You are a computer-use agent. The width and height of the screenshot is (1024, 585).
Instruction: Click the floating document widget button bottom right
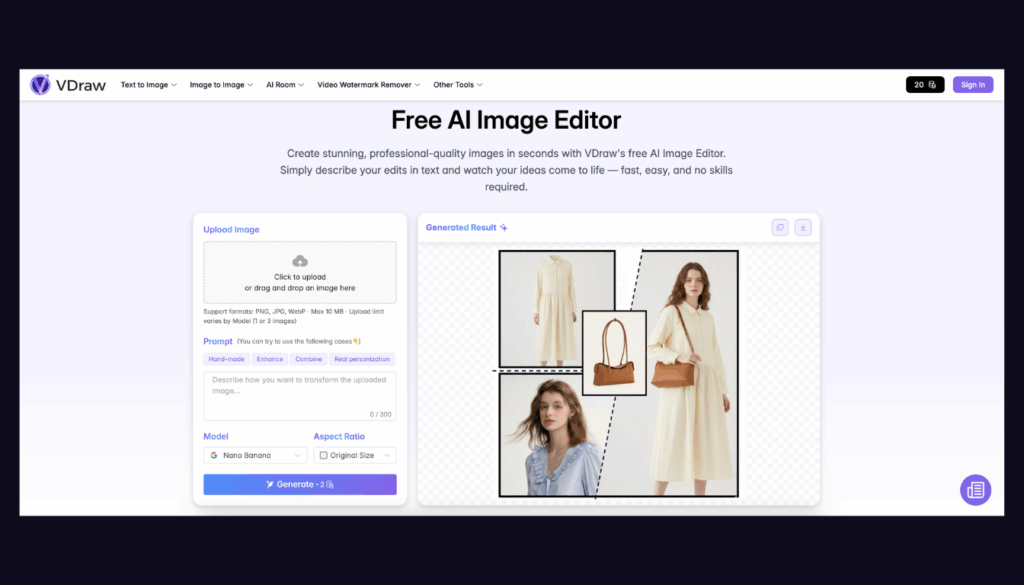point(975,490)
